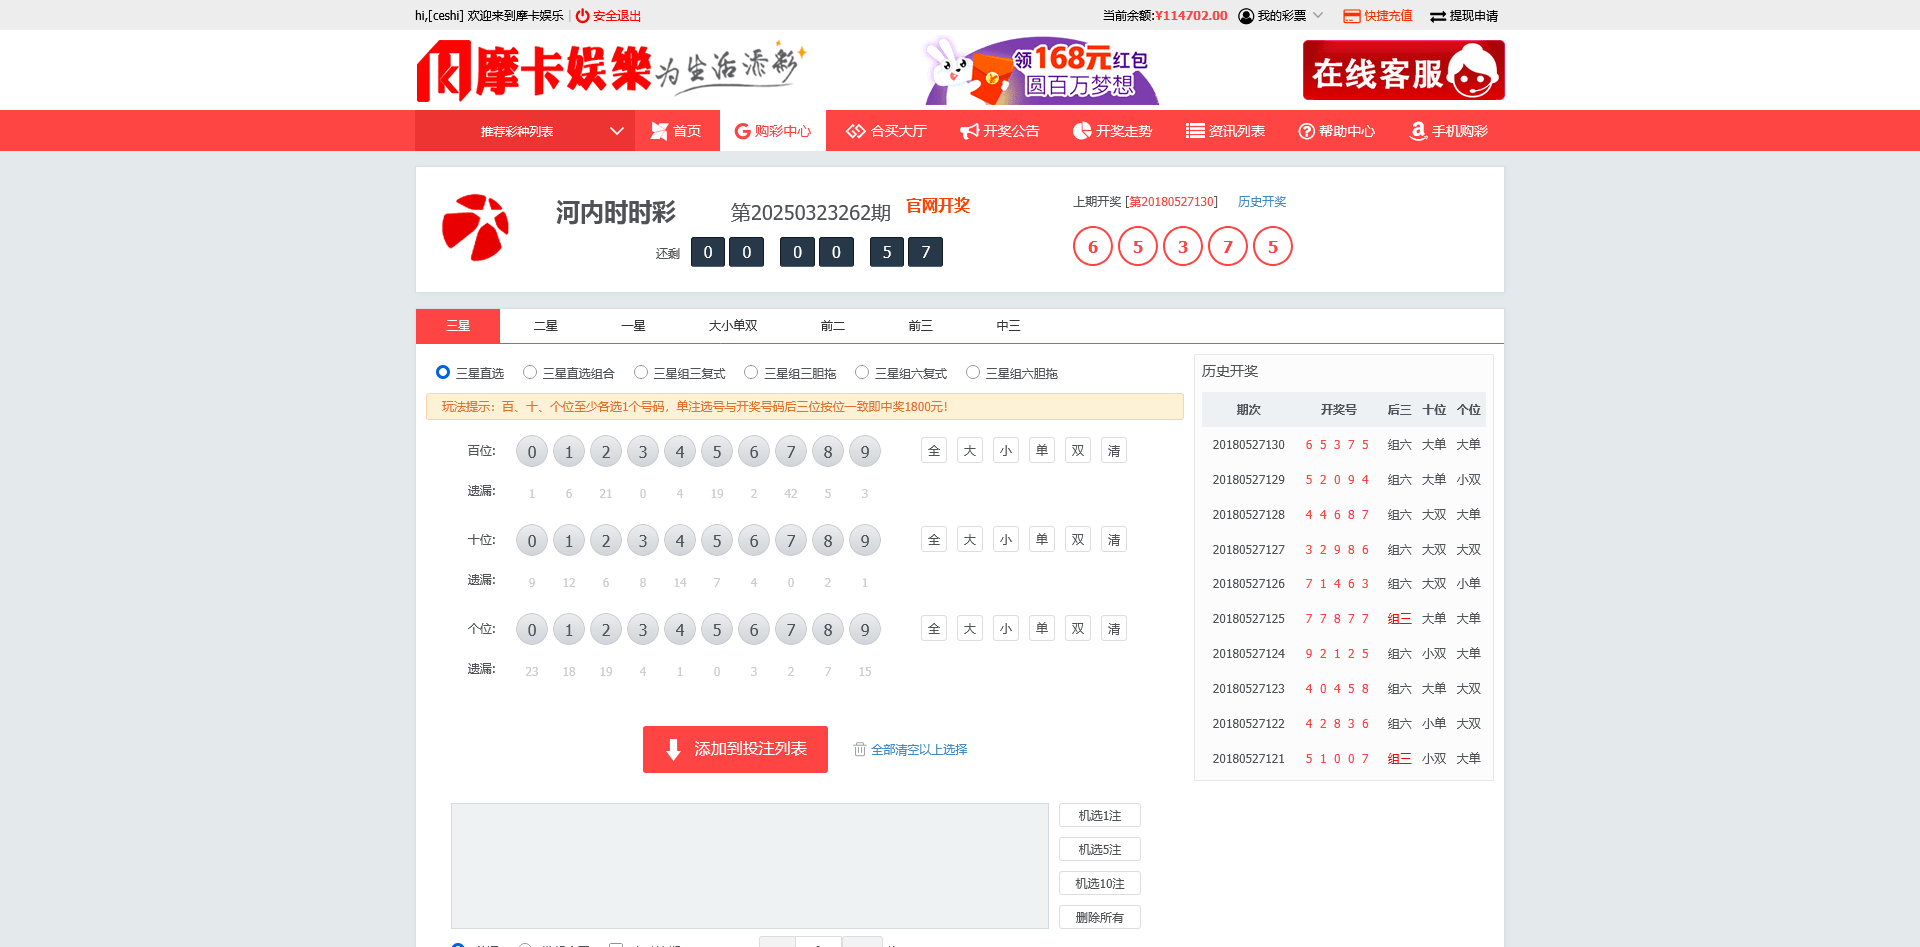Click the 安全退出 power icon

pyautogui.click(x=582, y=16)
